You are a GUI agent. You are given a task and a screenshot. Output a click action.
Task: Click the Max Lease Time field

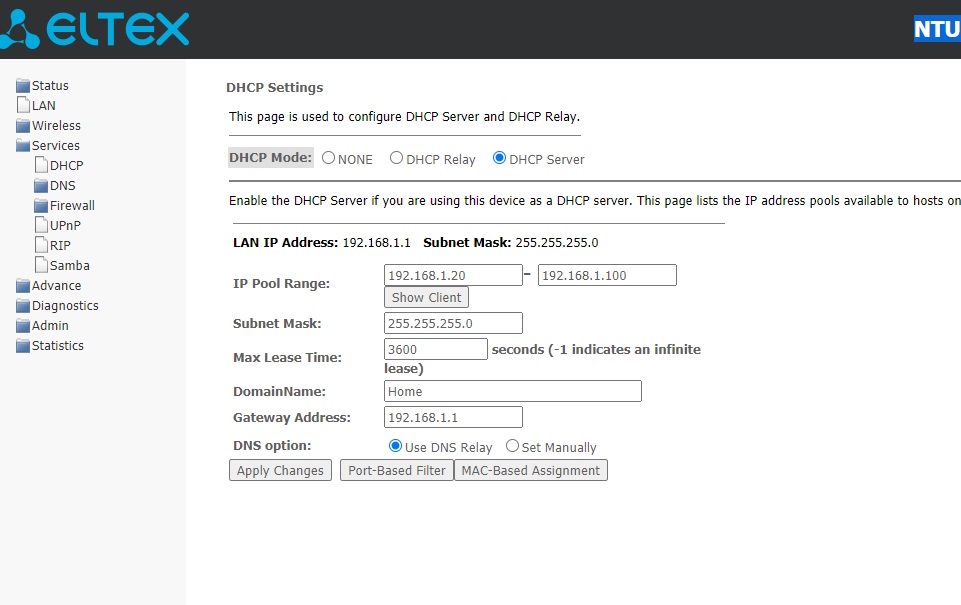(x=435, y=349)
